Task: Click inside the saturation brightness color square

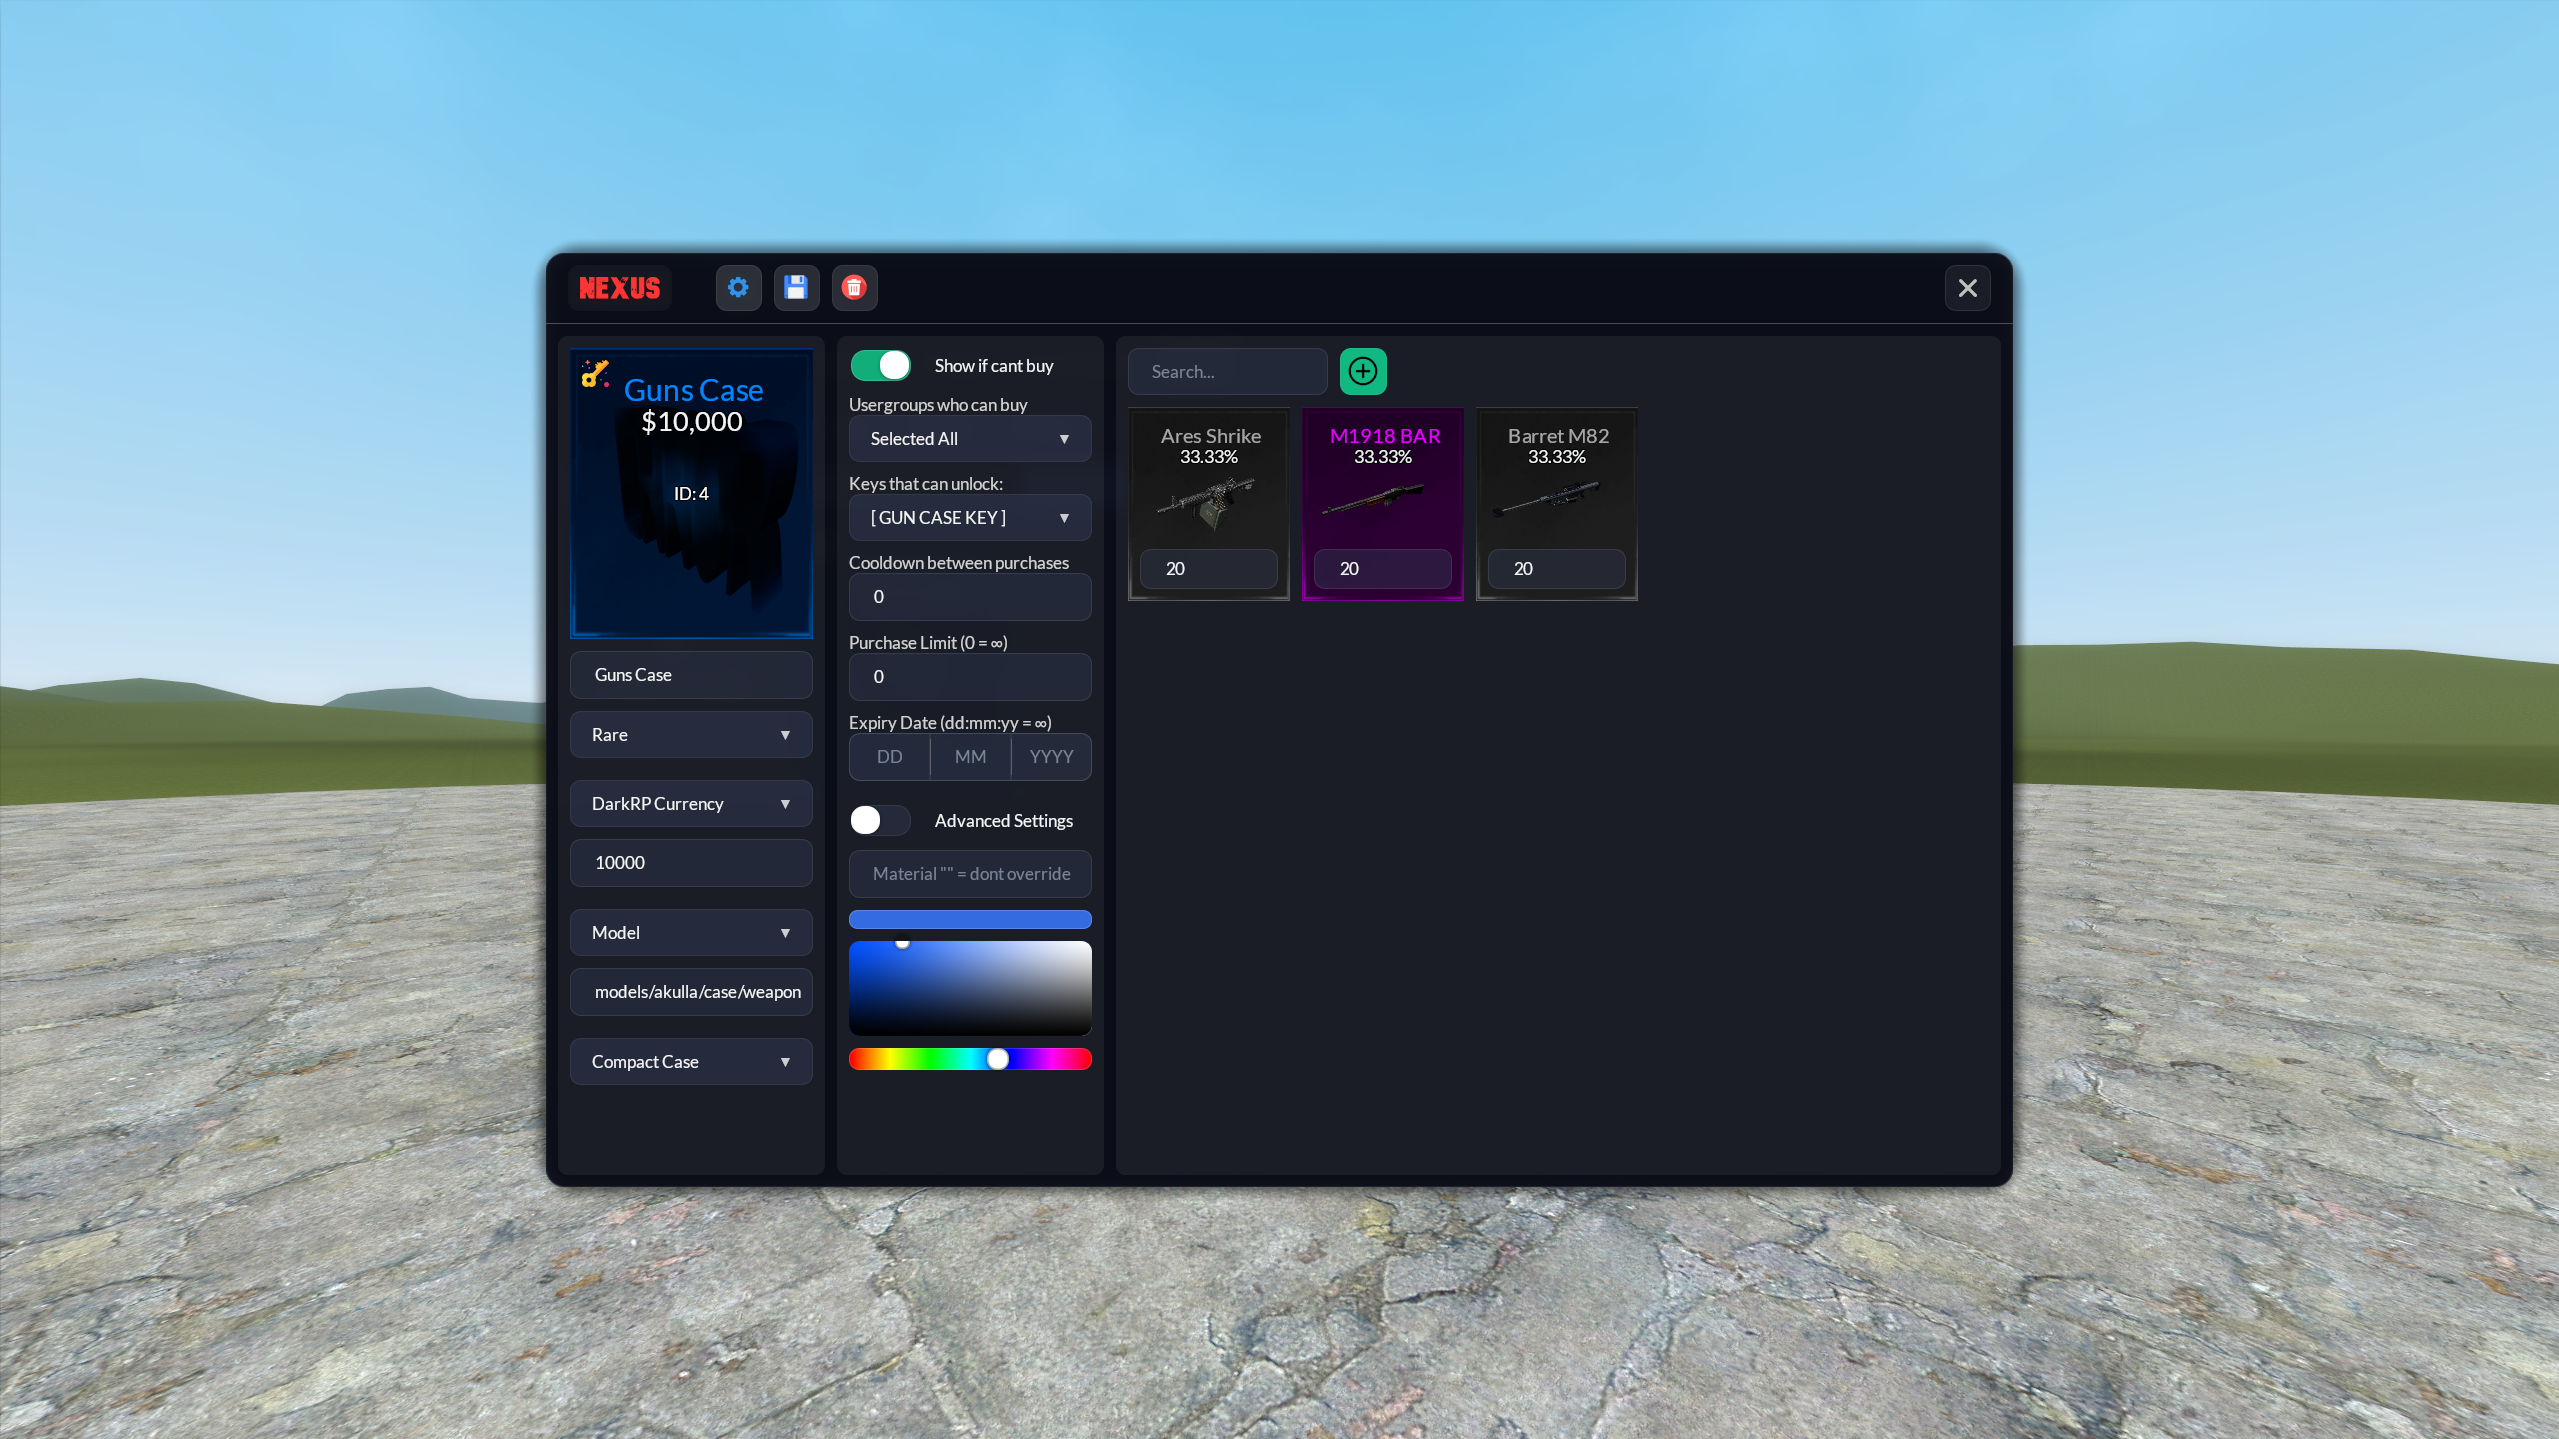Action: (x=970, y=988)
